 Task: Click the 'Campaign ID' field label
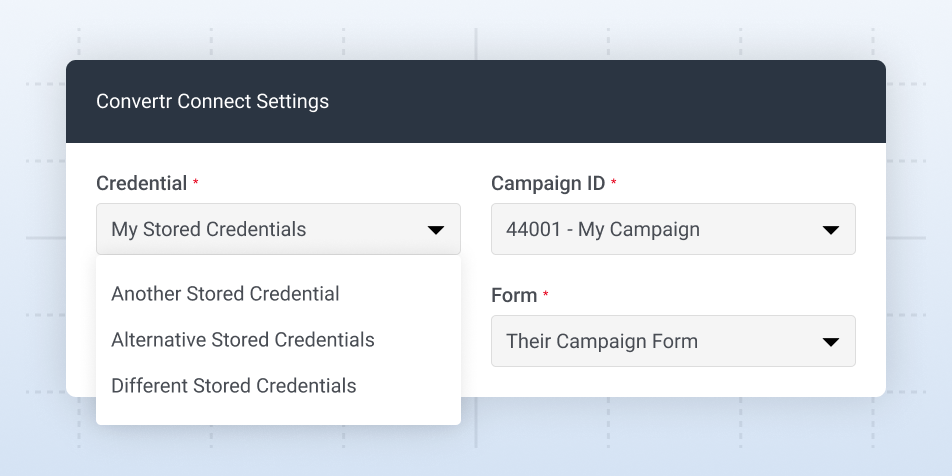548,184
